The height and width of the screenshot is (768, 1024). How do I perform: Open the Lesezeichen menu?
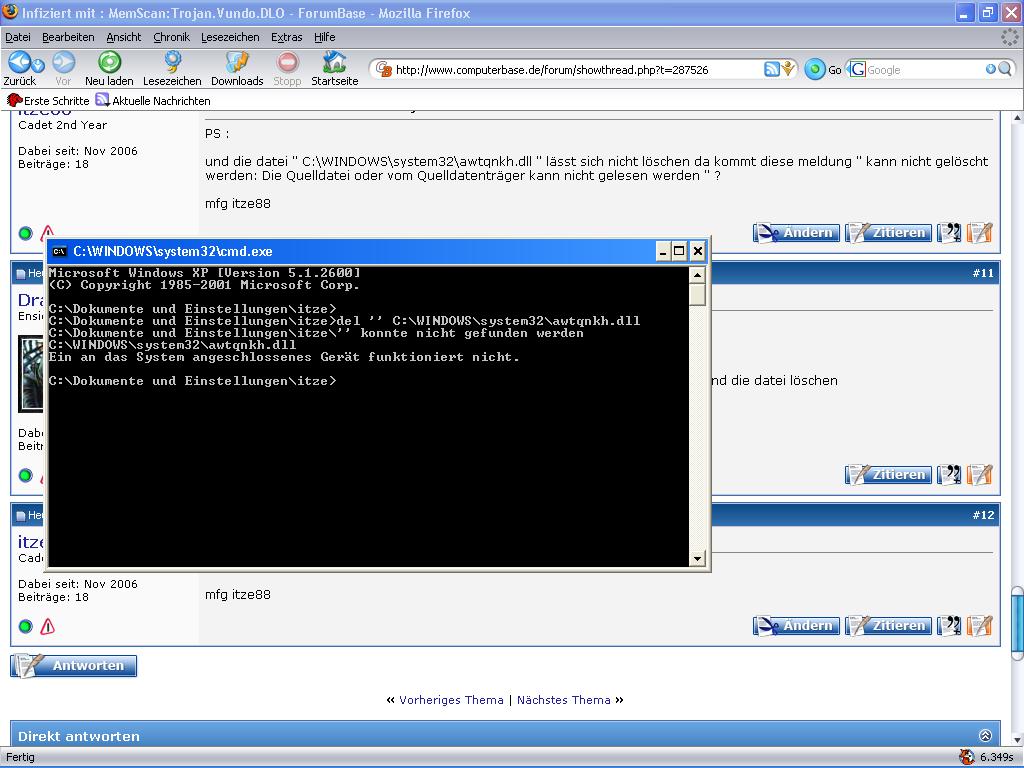230,37
